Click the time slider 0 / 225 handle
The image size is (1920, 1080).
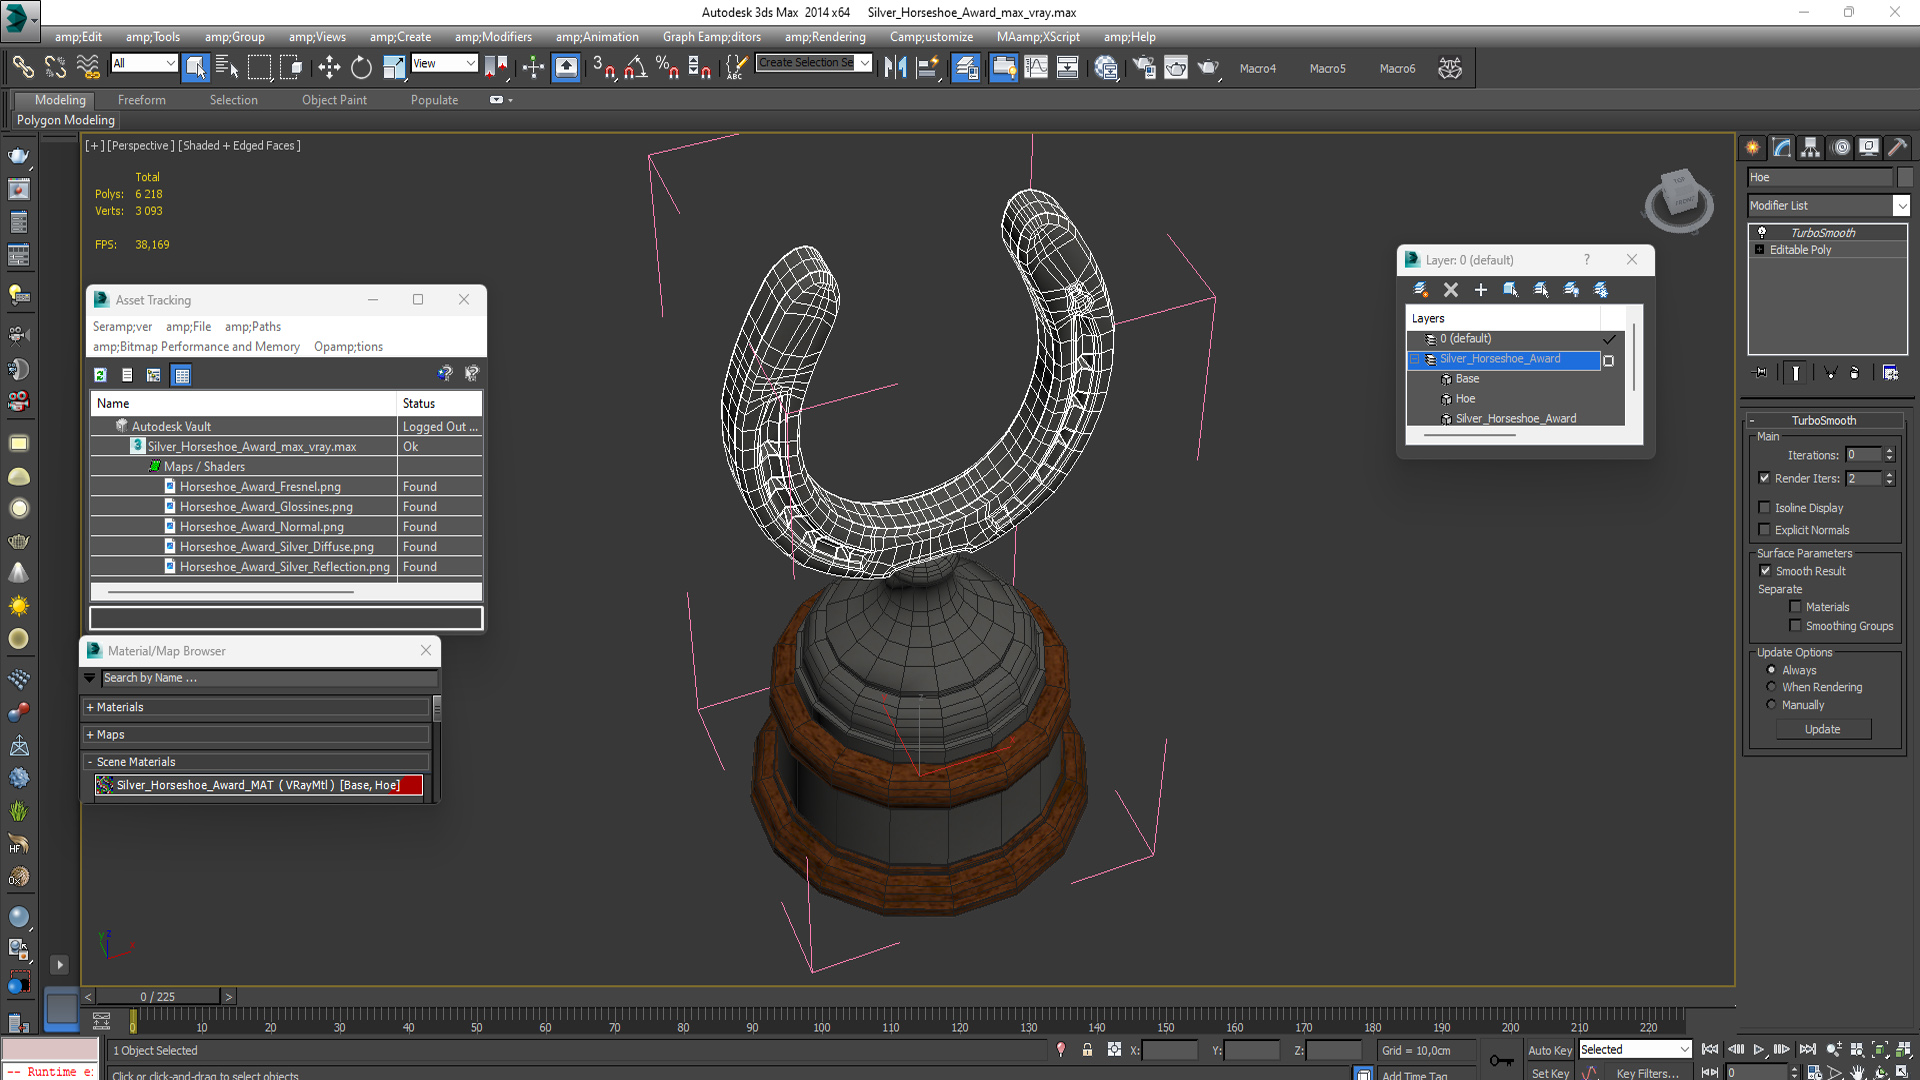[158, 997]
